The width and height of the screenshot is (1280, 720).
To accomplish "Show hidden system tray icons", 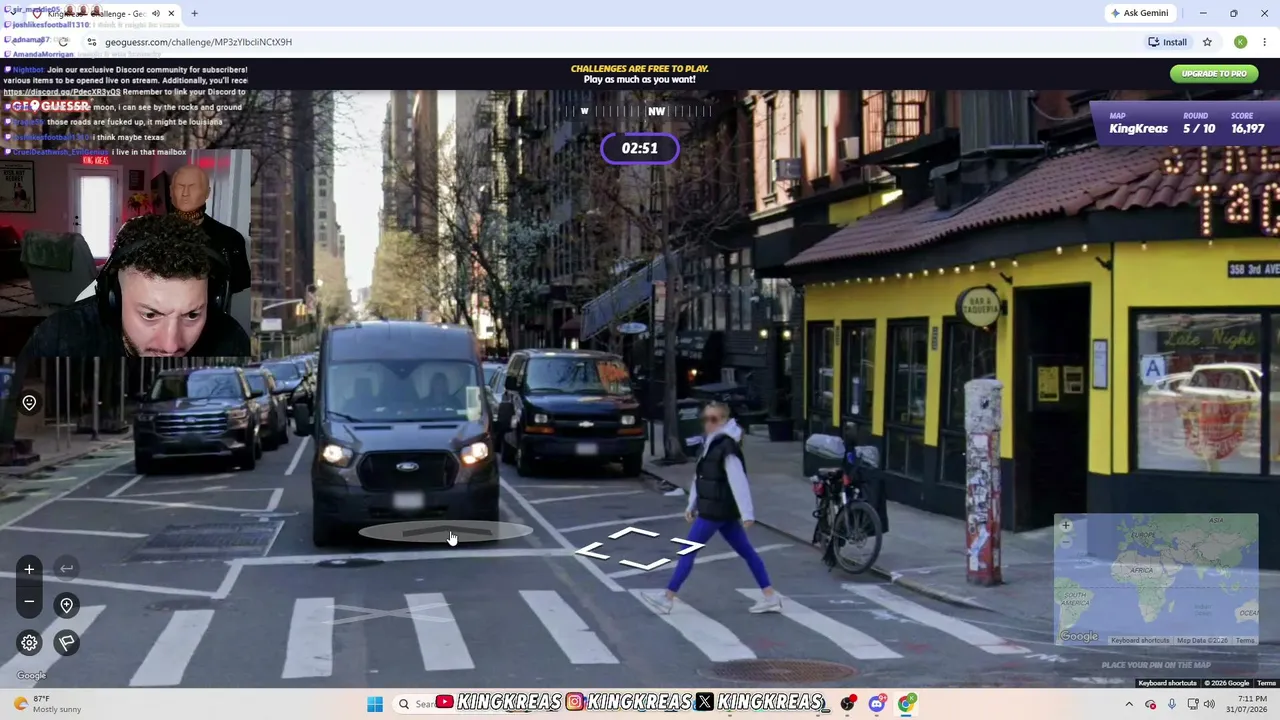I will coord(1129,704).
